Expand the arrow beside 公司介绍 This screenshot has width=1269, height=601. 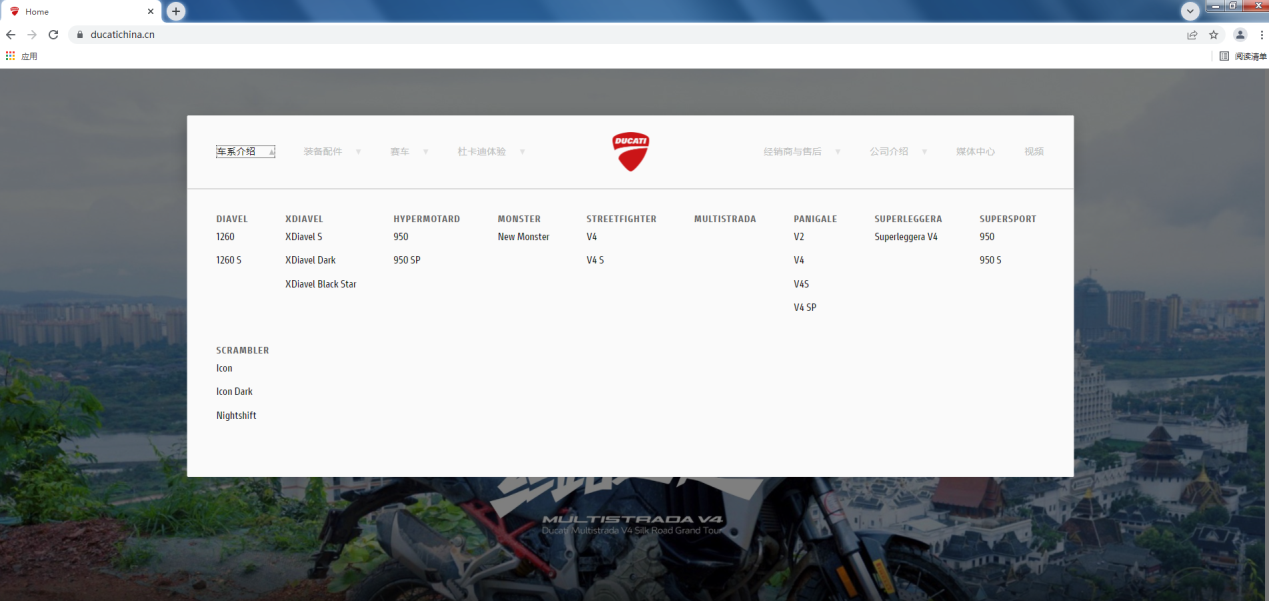point(924,152)
